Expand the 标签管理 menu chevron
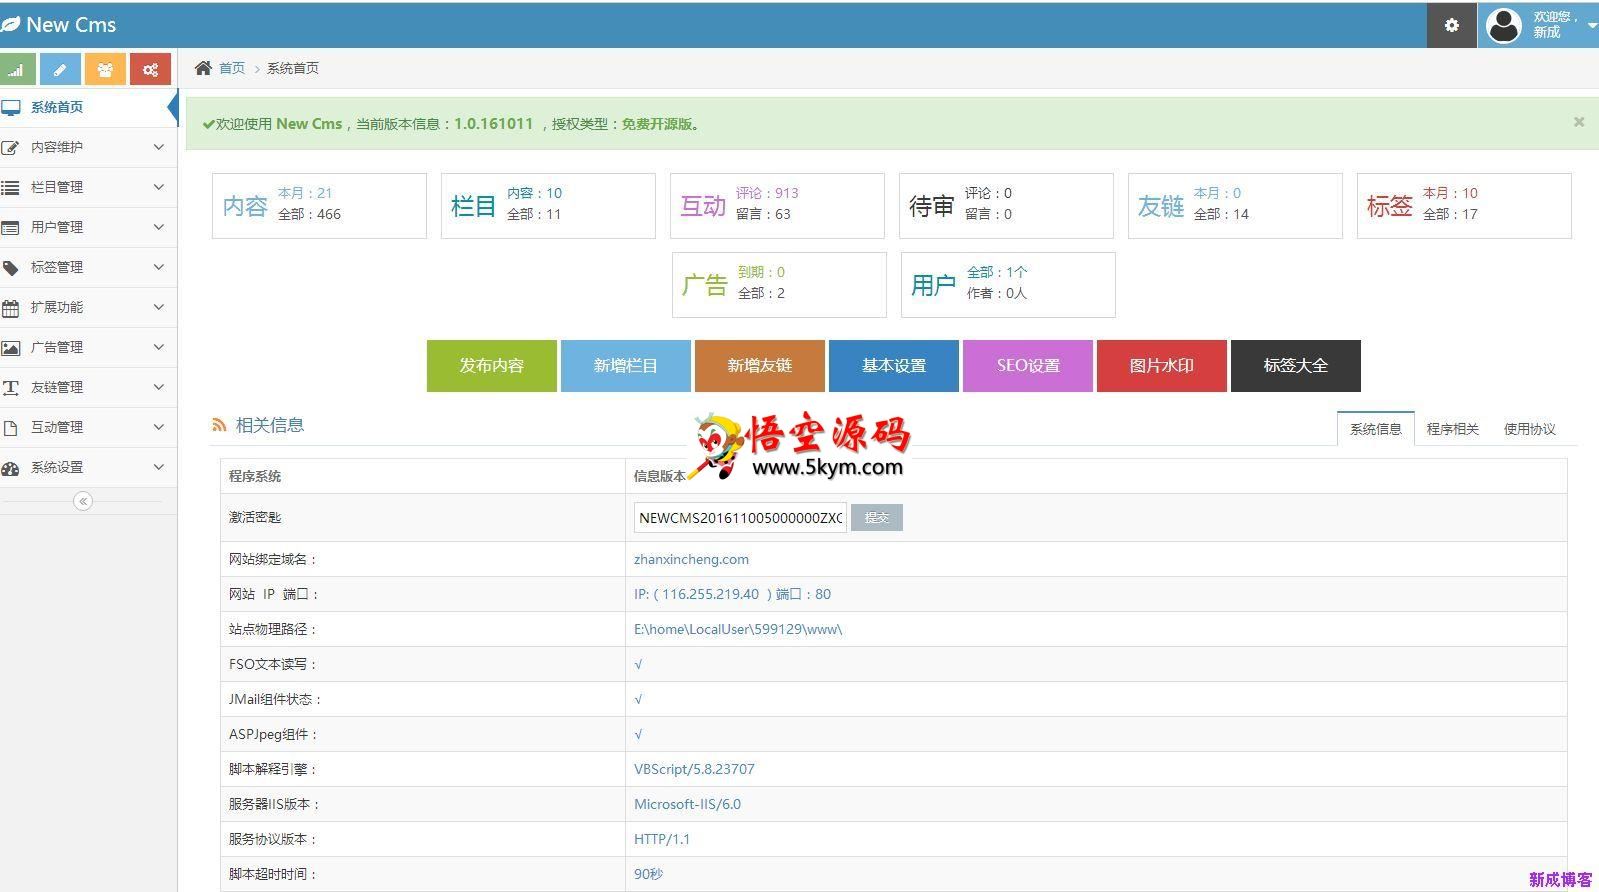 (158, 267)
